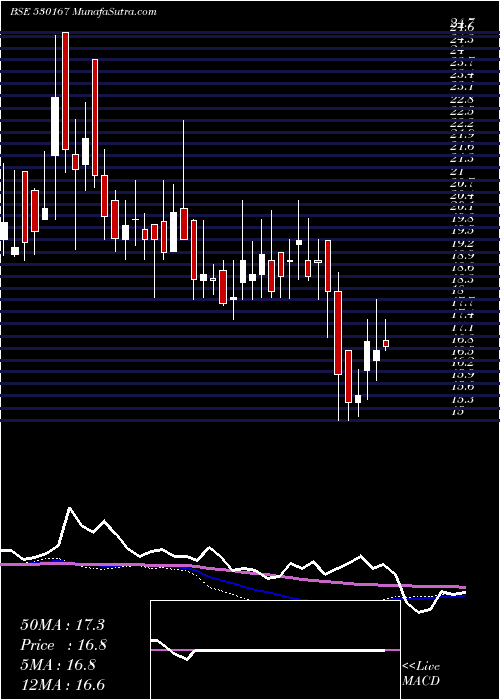The image size is (500, 700).
Task: Click the <<Live MACD label
Action: pyautogui.click(x=421, y=674)
